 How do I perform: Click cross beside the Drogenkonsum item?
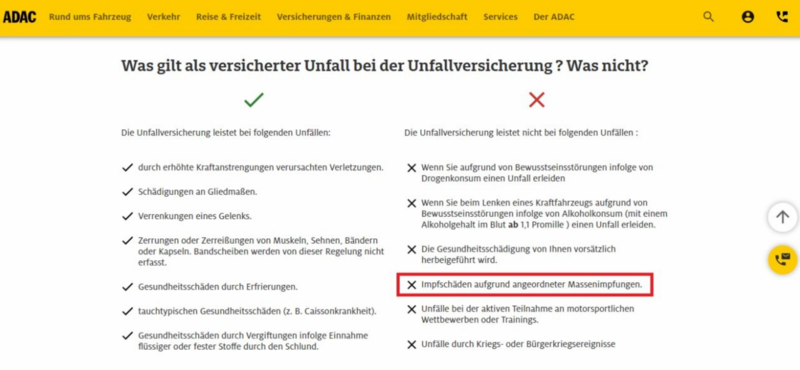[x=412, y=168]
